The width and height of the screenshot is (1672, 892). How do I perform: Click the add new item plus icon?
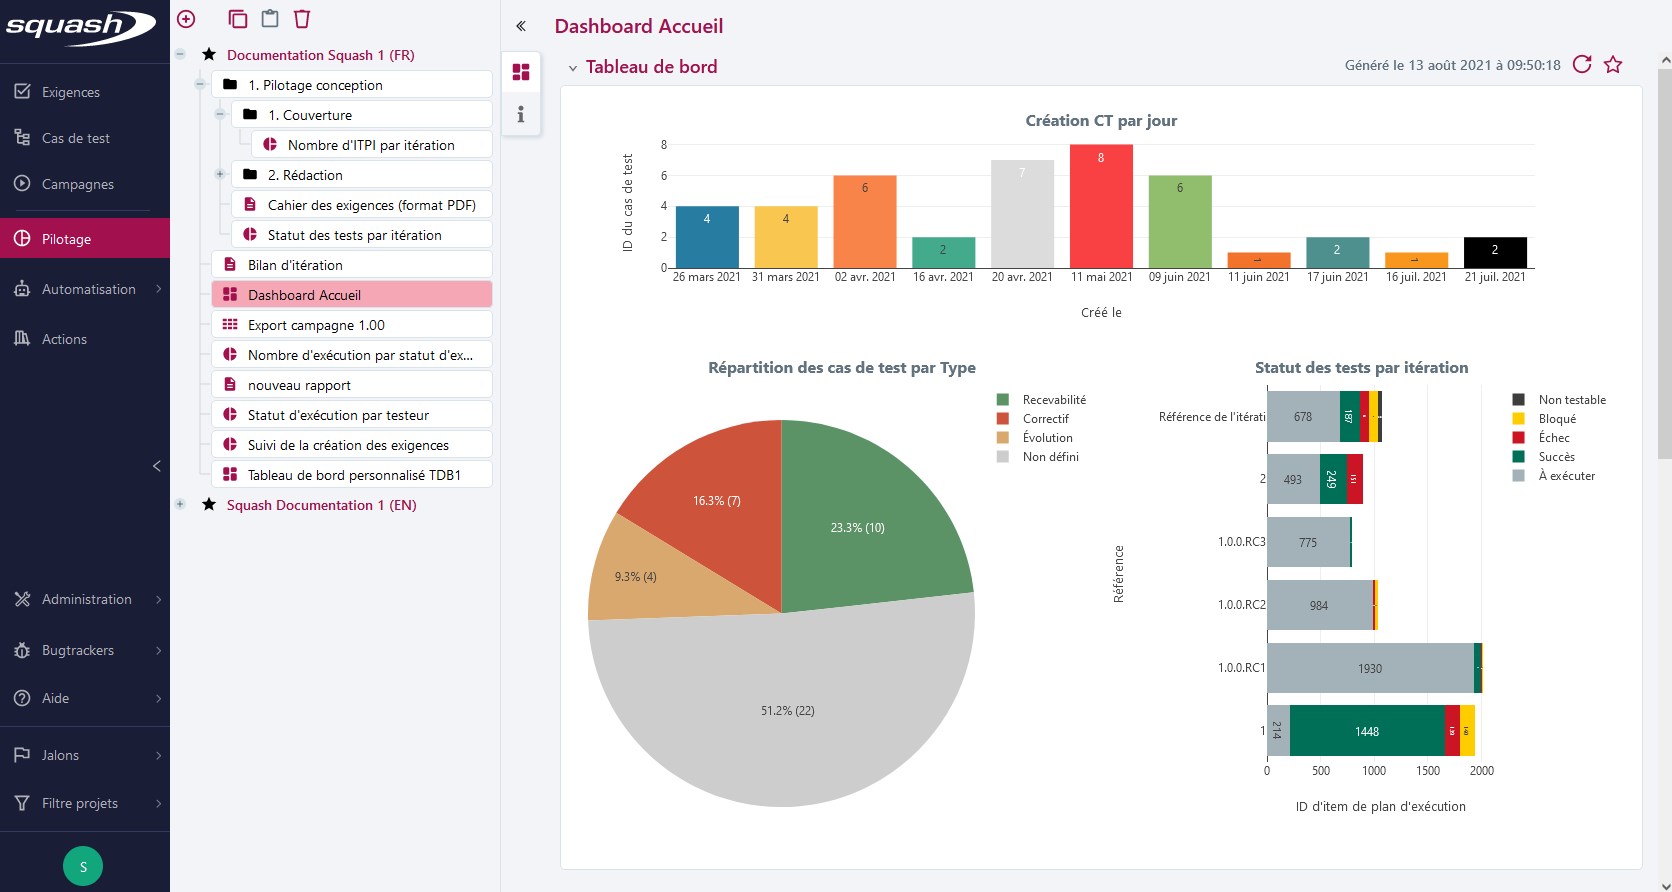coord(186,19)
